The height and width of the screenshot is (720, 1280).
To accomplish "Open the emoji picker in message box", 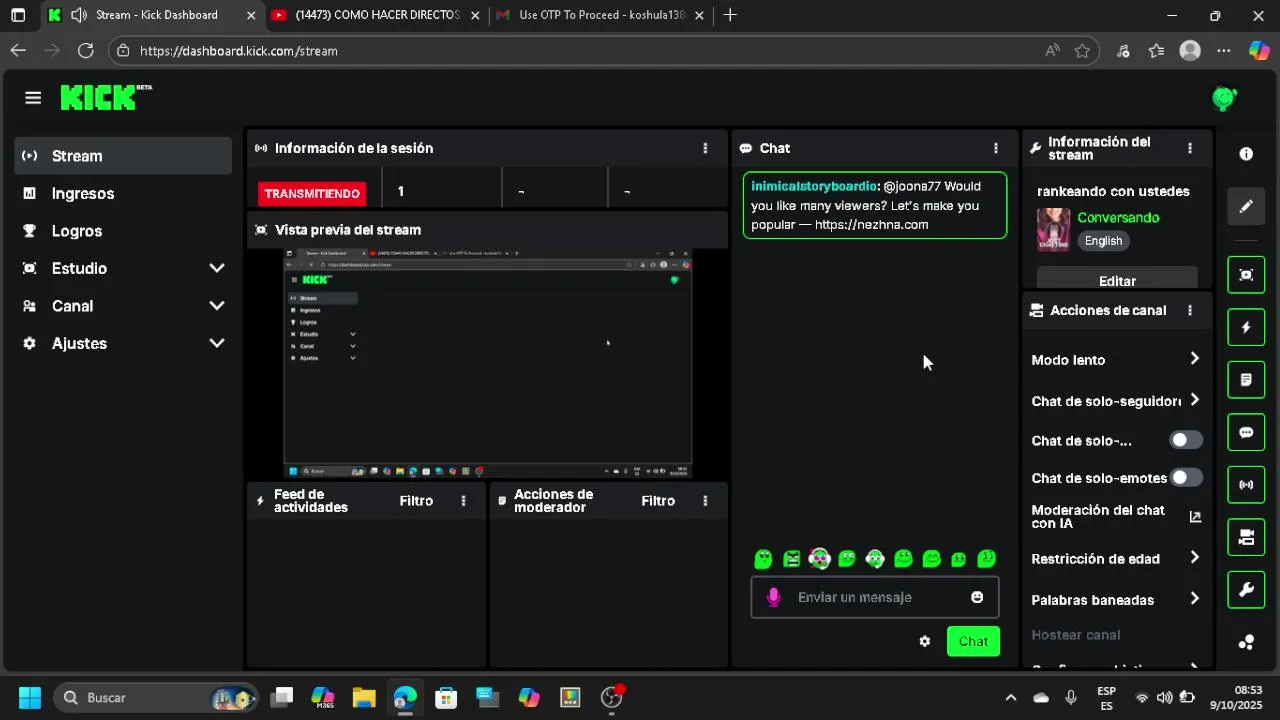I will [977, 597].
